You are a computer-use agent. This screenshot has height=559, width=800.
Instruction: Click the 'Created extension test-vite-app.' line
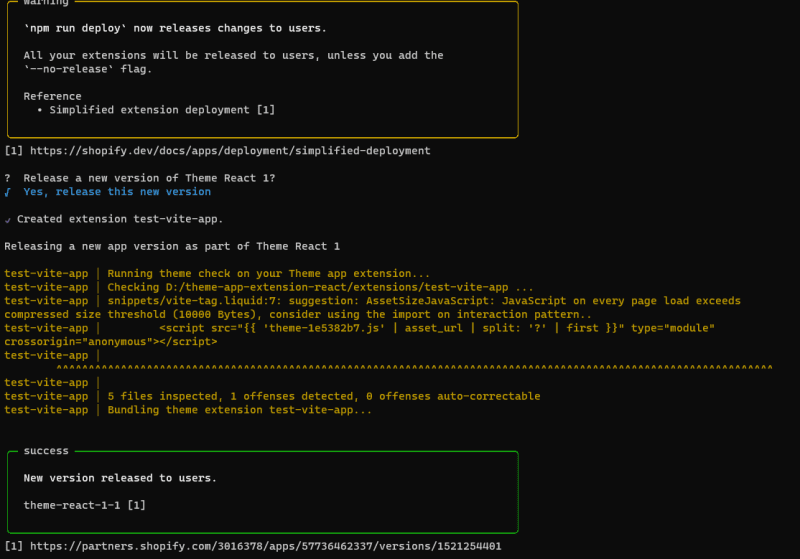tap(120, 219)
